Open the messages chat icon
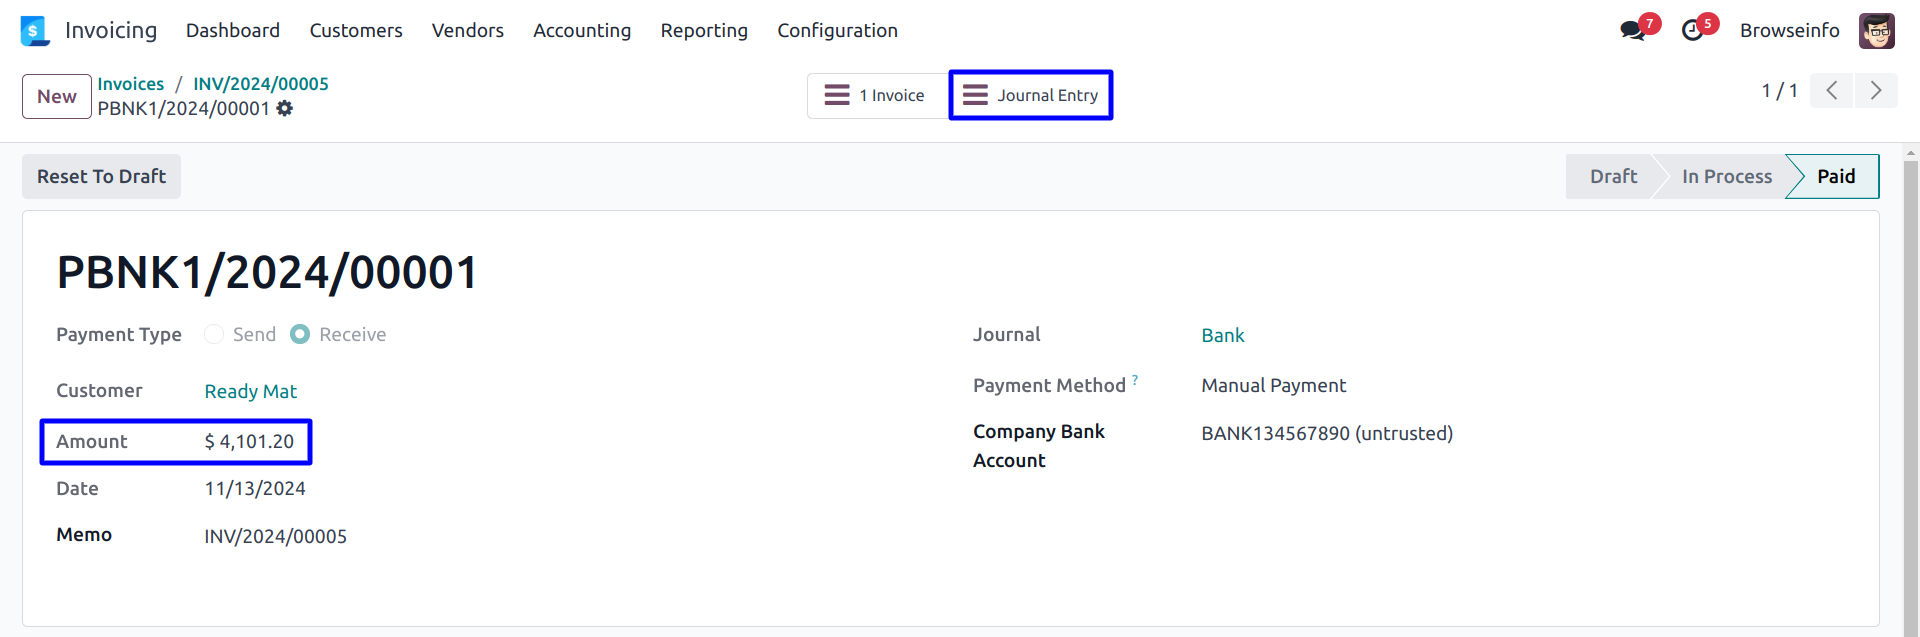Screen dimensions: 1920x637 click(x=1633, y=31)
